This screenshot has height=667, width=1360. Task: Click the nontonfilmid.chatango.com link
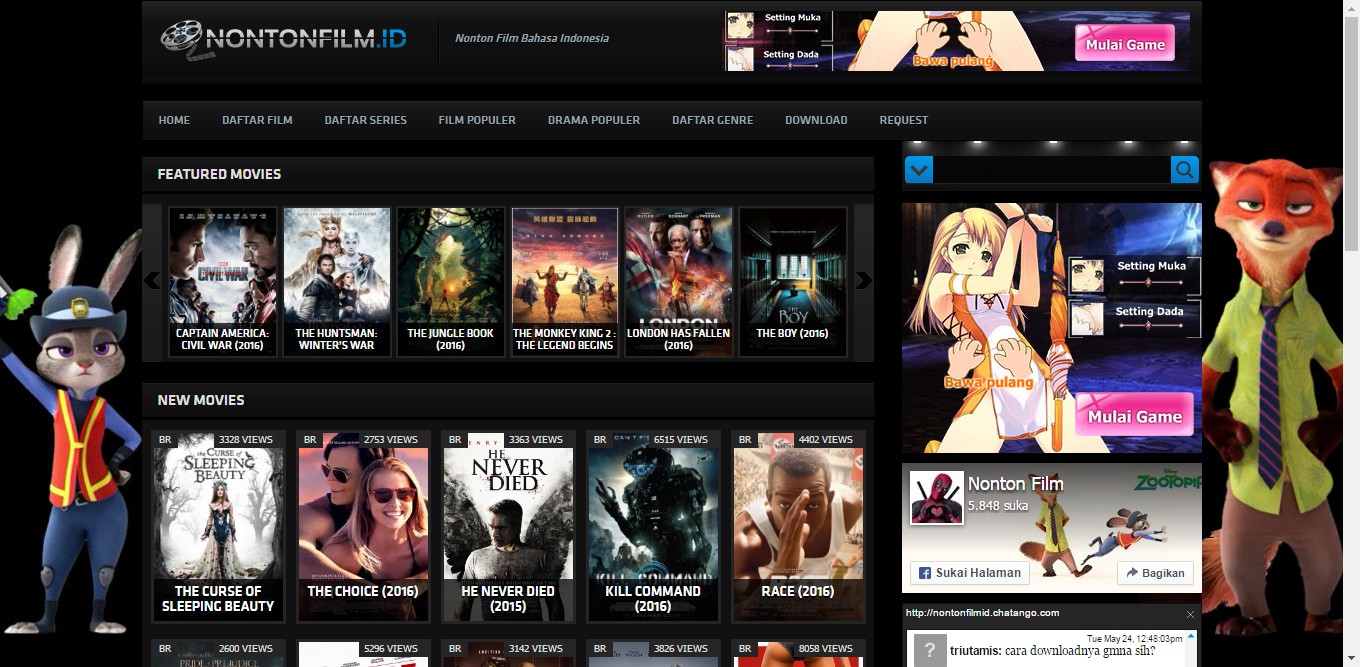pos(982,613)
